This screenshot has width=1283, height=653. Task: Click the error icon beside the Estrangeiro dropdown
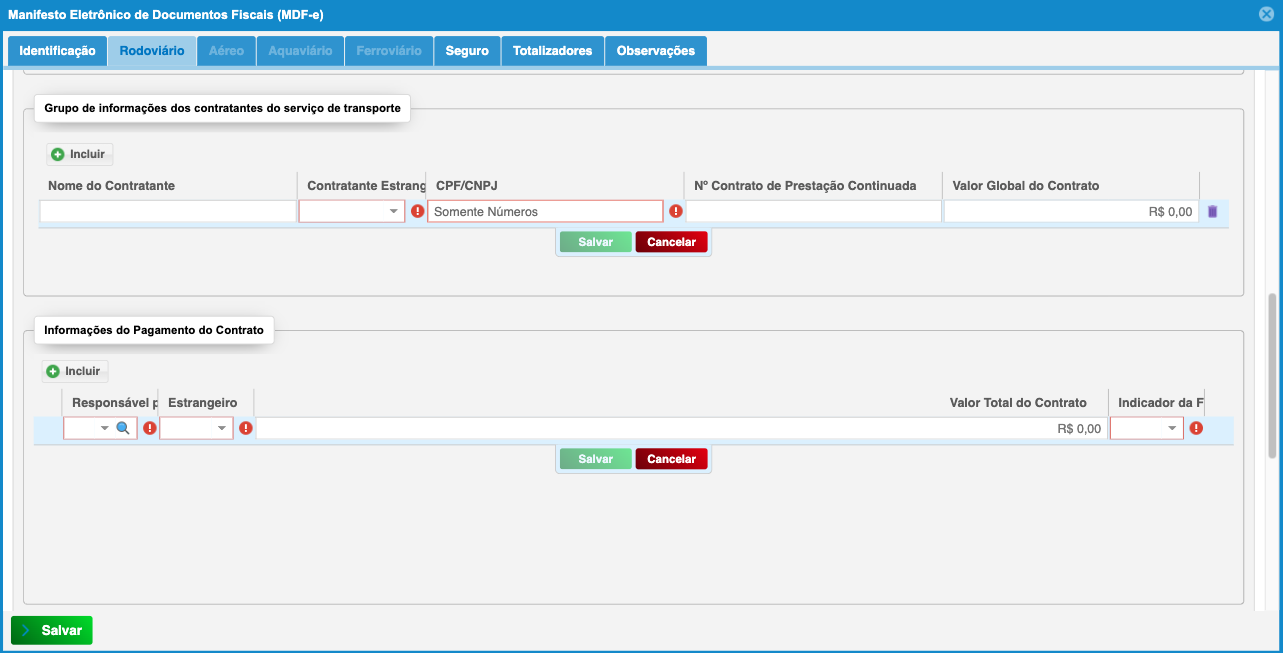[246, 428]
